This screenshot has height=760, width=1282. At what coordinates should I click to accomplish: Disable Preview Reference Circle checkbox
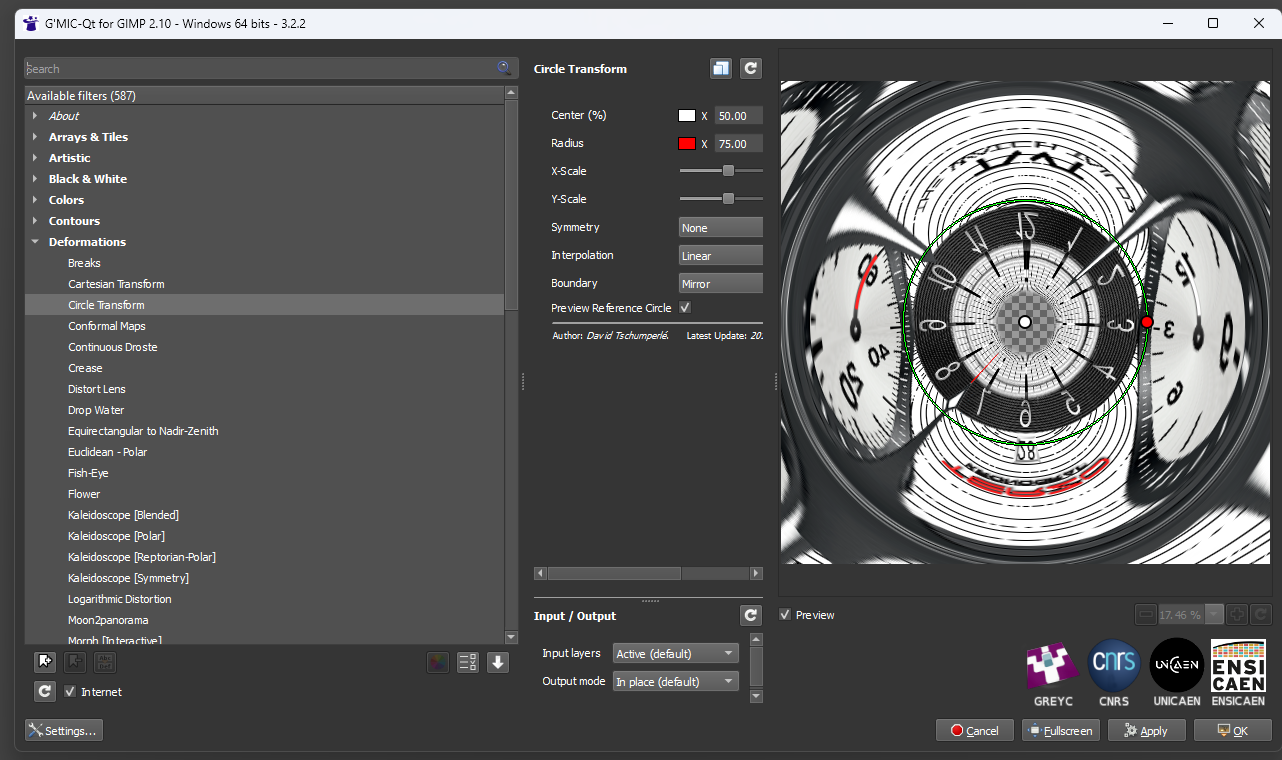[685, 308]
